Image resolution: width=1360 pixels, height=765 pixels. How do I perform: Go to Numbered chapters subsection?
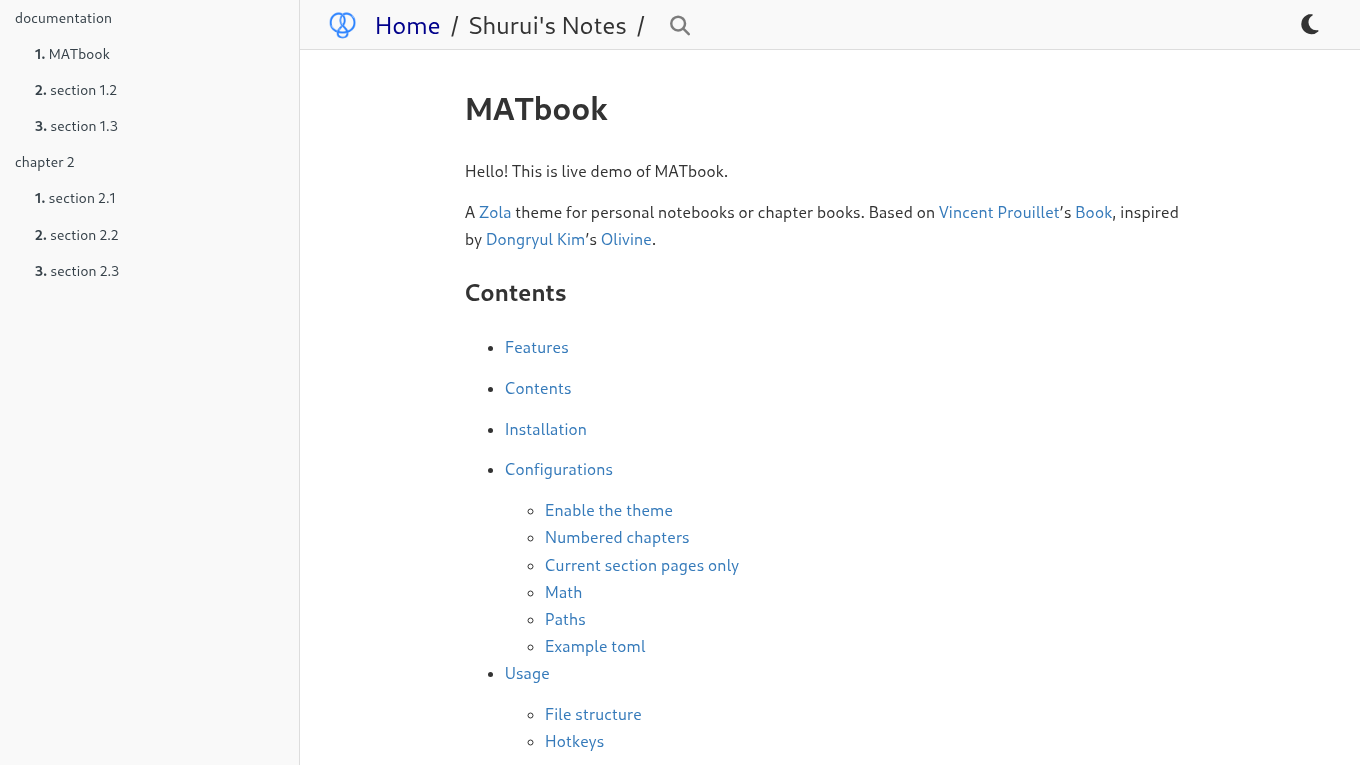click(617, 537)
